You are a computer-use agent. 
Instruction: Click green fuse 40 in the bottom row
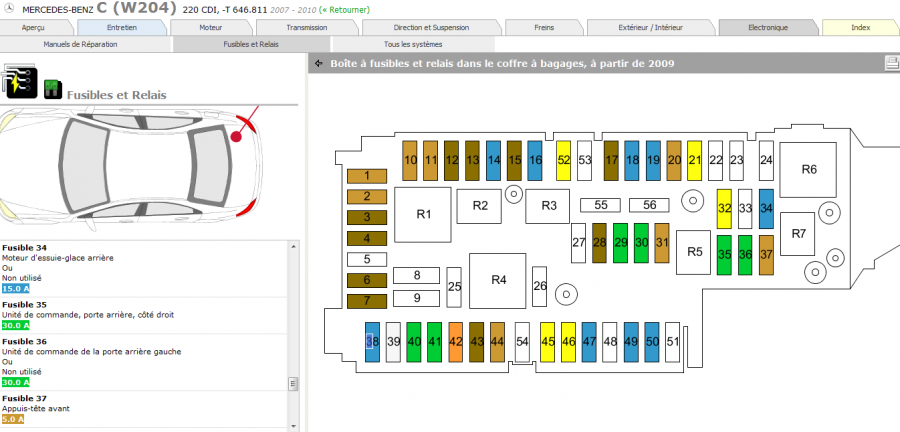tap(414, 342)
